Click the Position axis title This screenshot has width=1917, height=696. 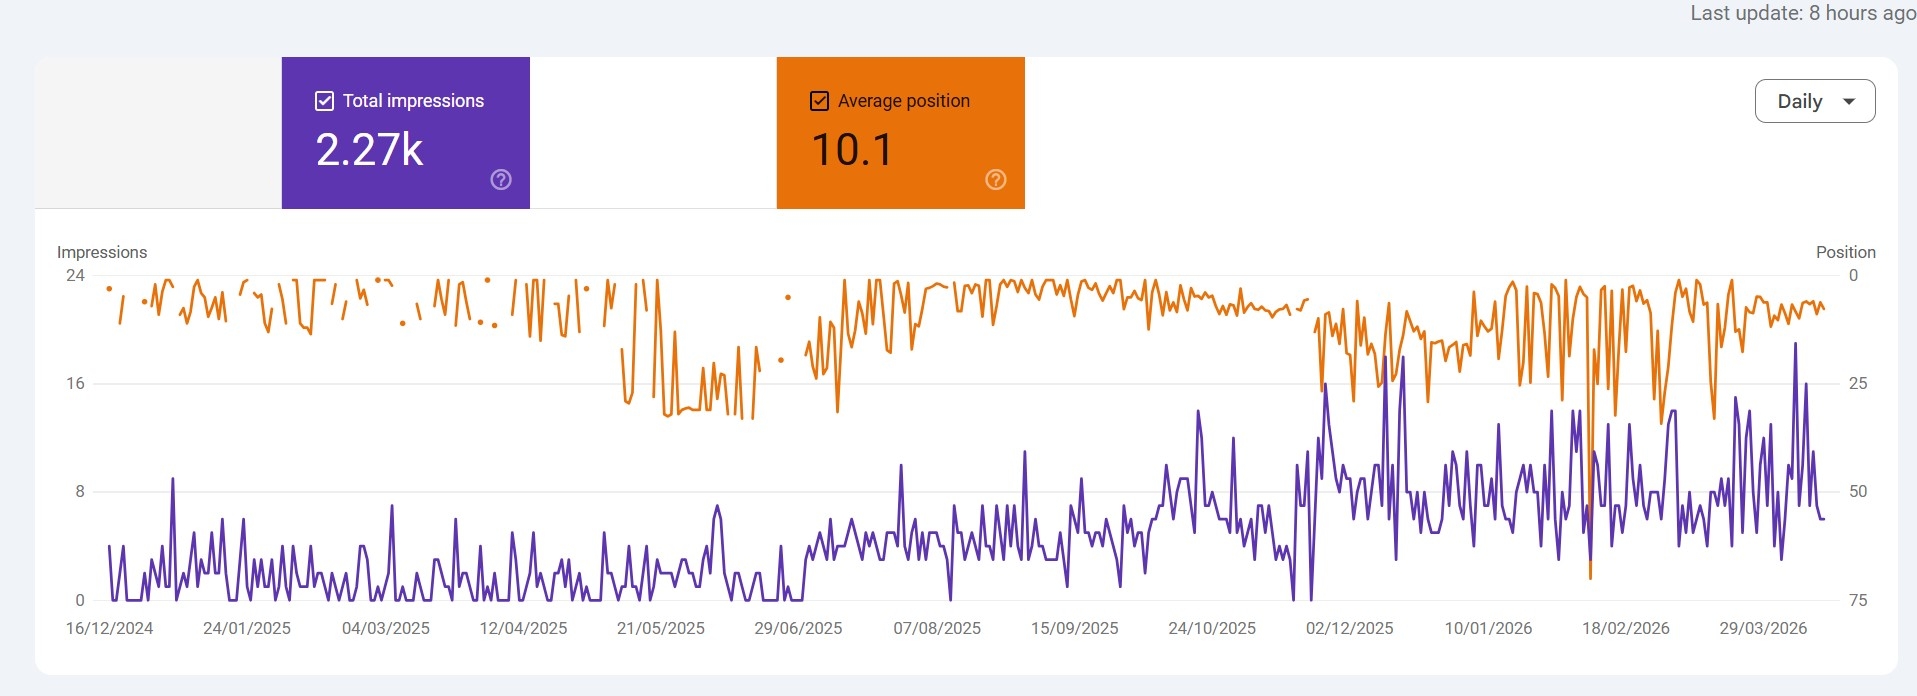(x=1845, y=252)
